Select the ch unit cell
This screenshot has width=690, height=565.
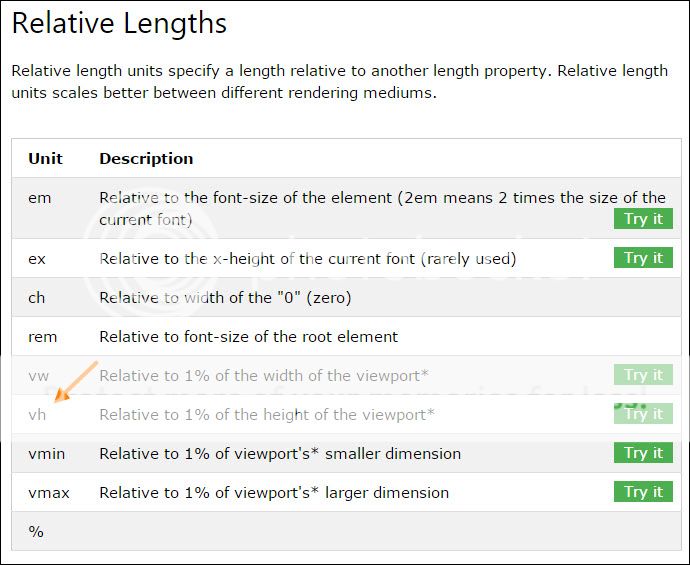37,298
